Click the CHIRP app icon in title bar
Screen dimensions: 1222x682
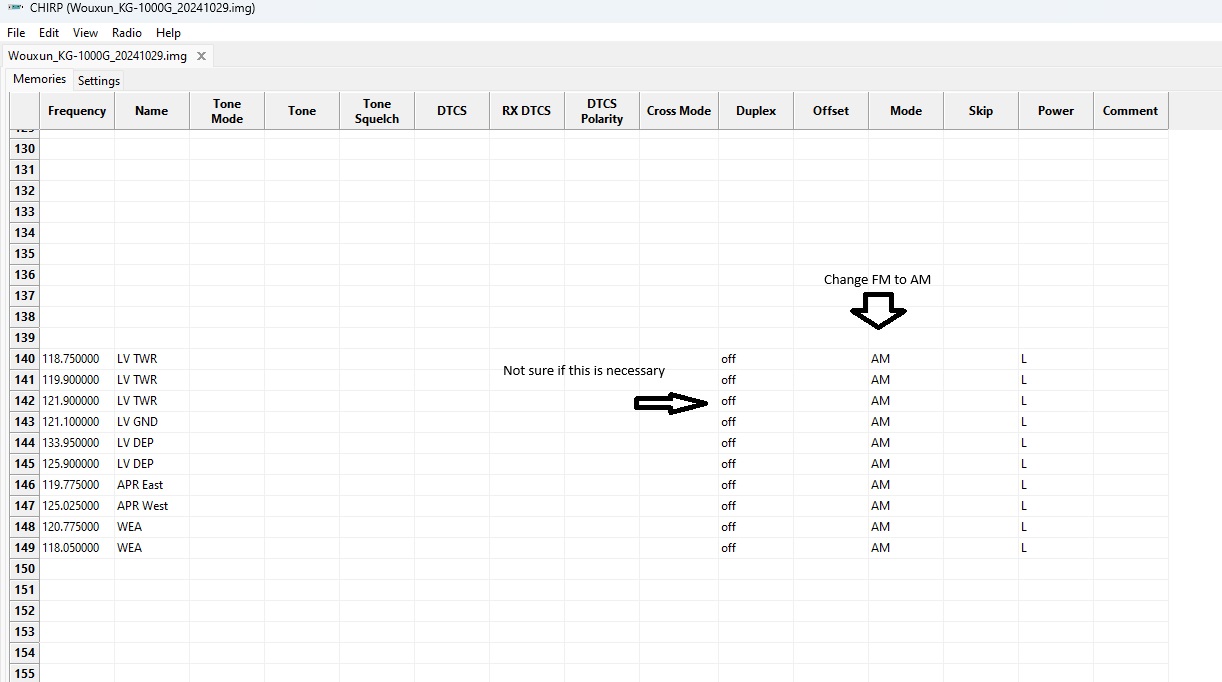click(x=15, y=8)
